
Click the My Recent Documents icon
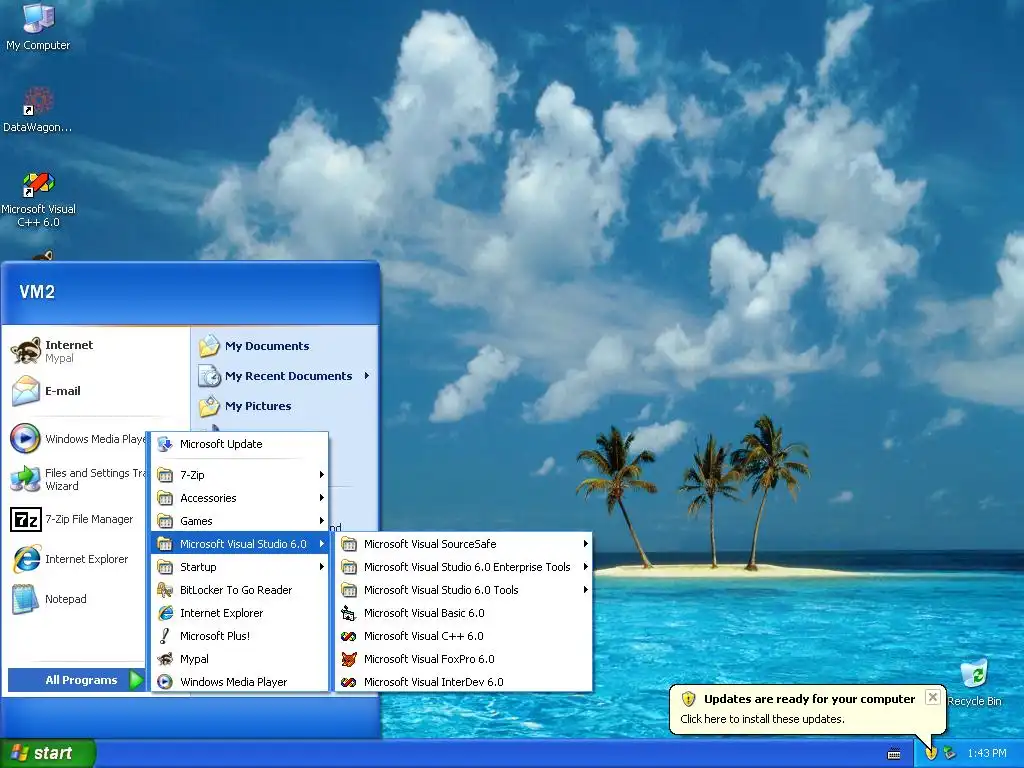210,376
